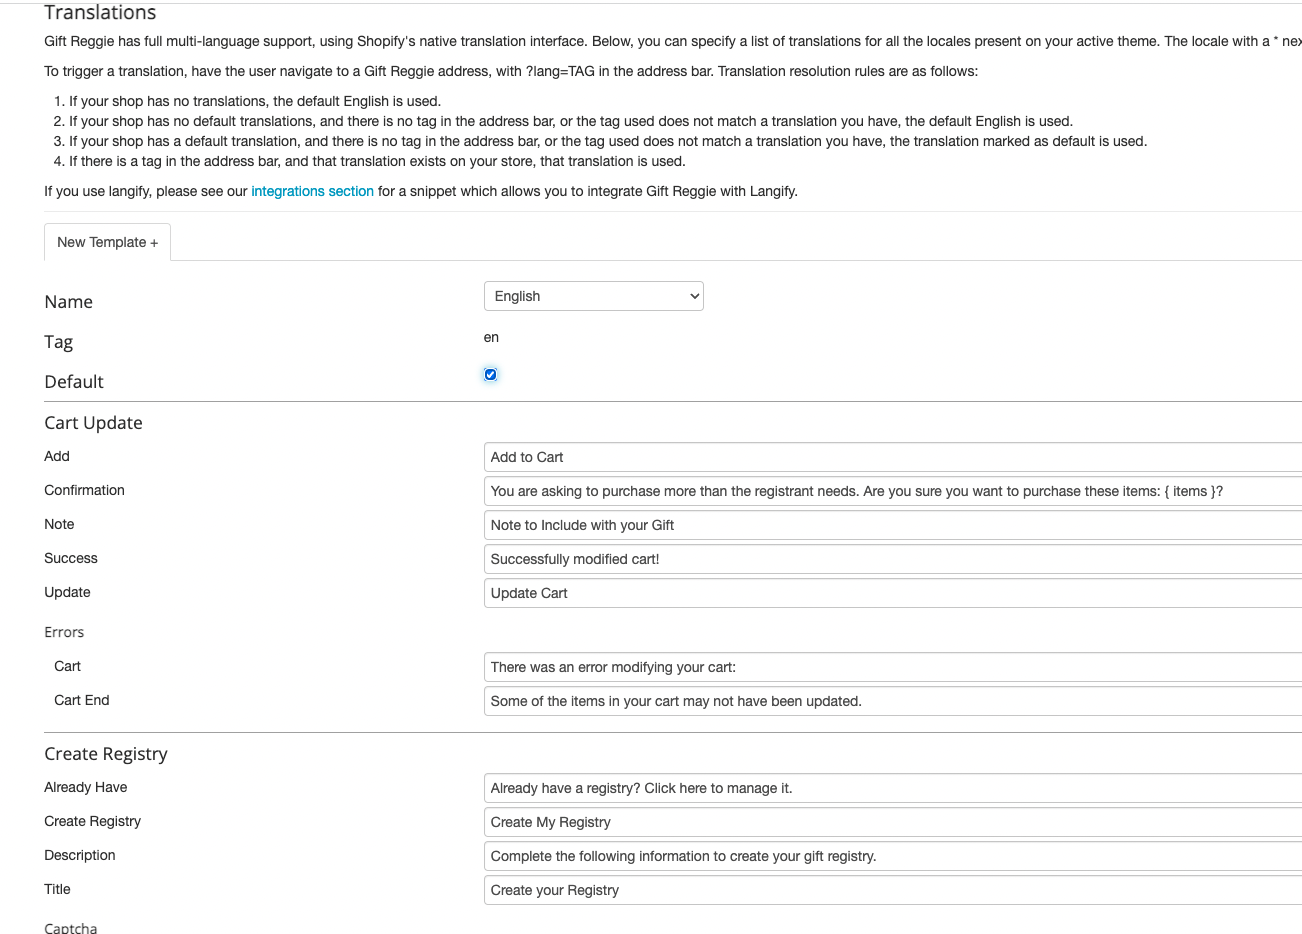Edit the Create your Registry title field
The height and width of the screenshot is (934, 1302).
pyautogui.click(x=893, y=890)
